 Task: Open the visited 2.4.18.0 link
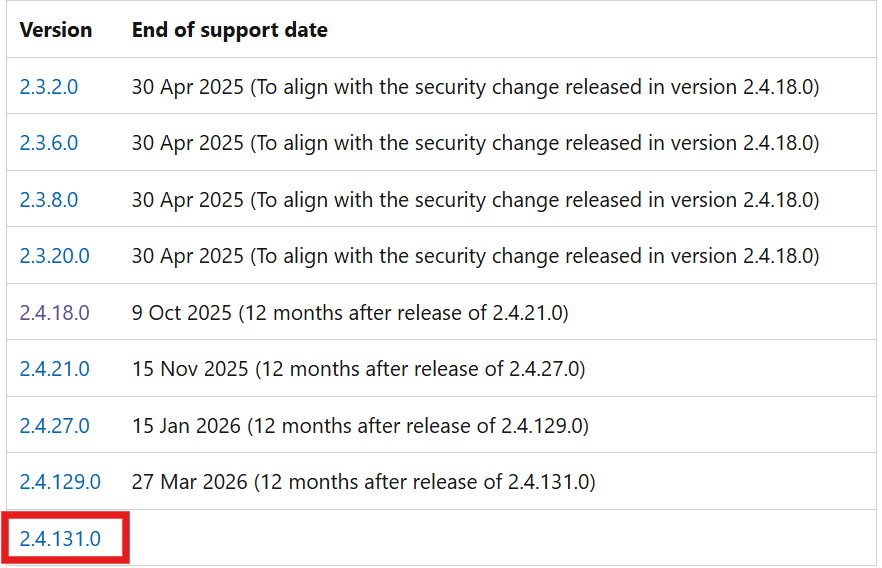point(55,313)
